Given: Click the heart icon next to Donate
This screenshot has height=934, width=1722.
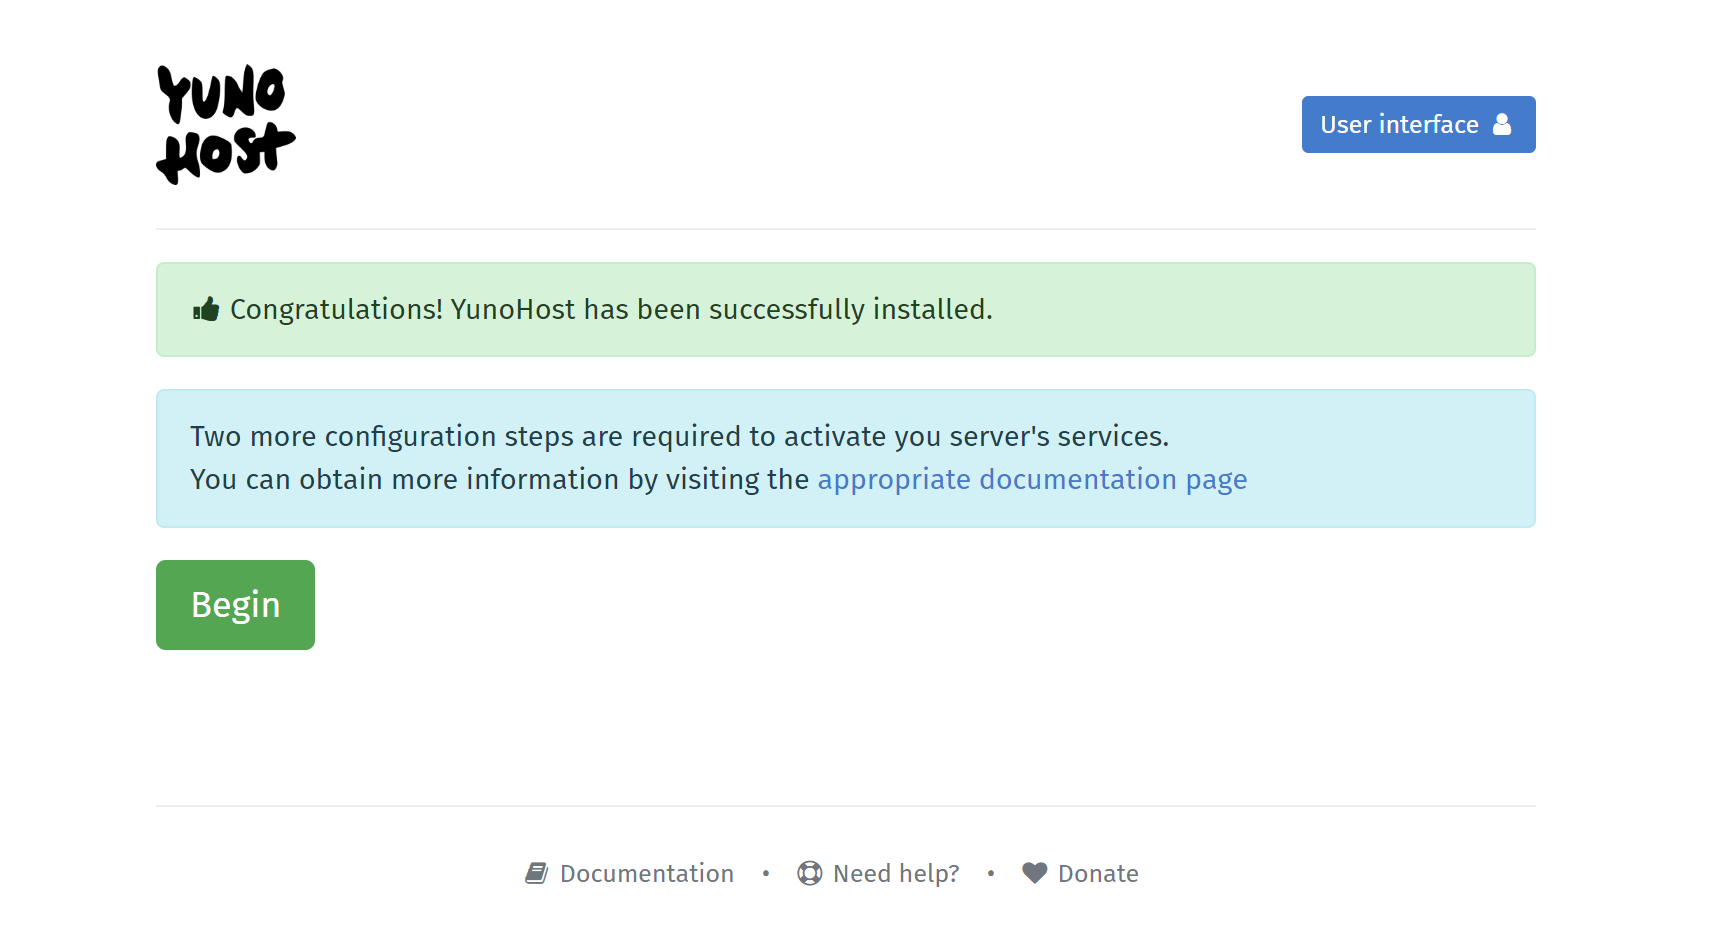Looking at the screenshot, I should 1034,872.
